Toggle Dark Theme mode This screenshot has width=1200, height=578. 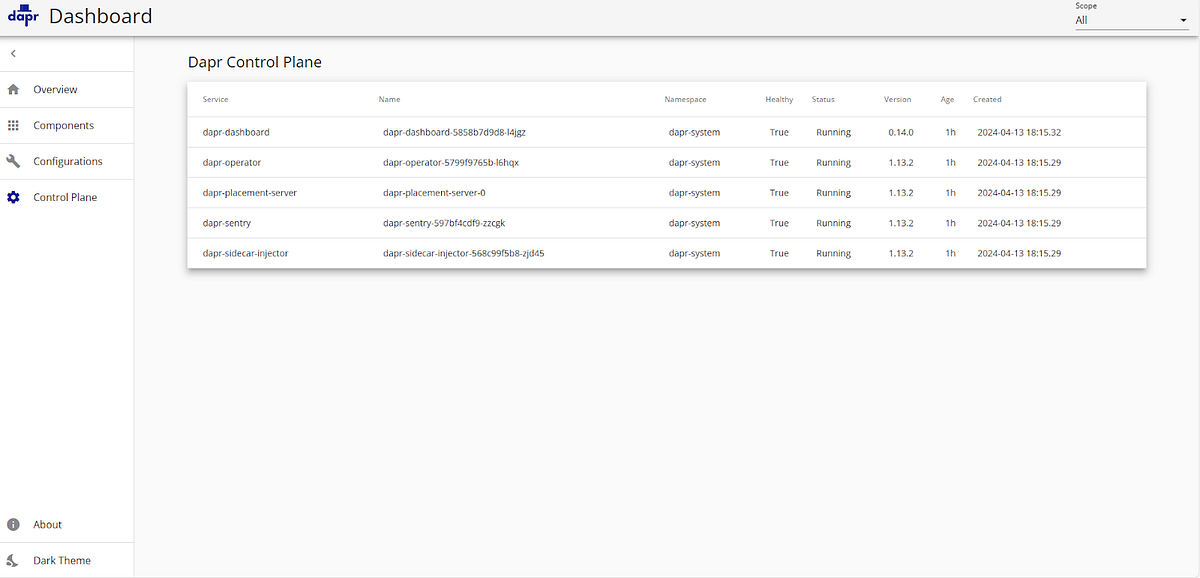(64, 560)
